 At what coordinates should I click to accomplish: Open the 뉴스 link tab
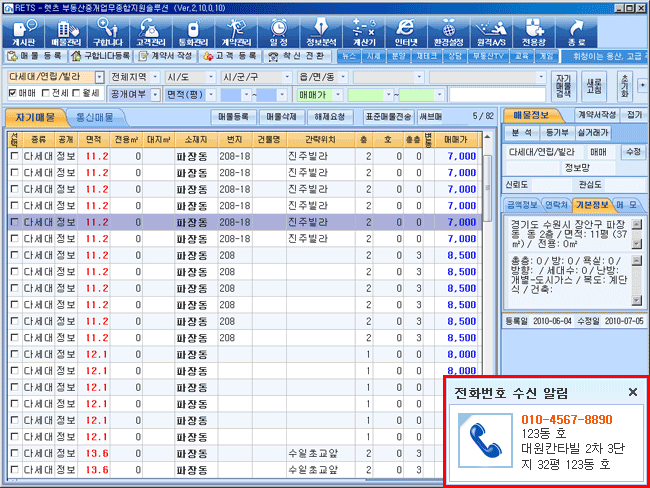[349, 56]
